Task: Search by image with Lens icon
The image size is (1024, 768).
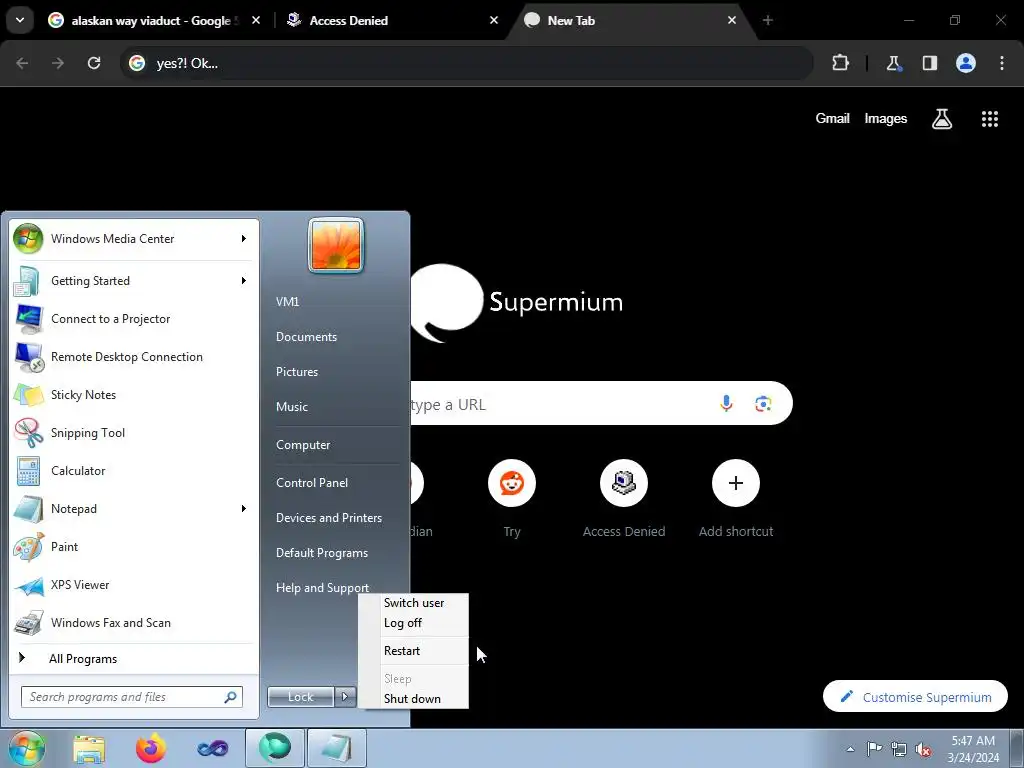Action: click(763, 404)
